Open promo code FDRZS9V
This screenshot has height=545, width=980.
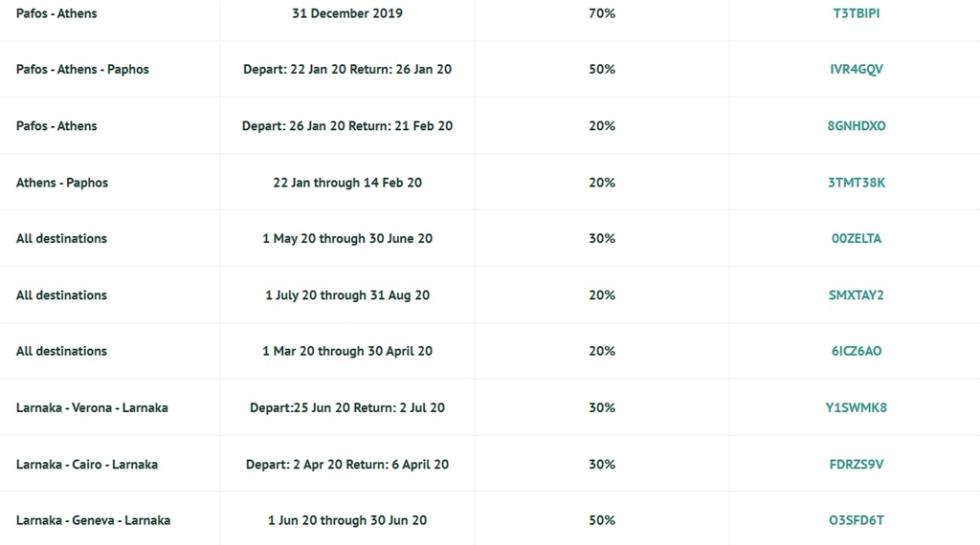pos(856,464)
